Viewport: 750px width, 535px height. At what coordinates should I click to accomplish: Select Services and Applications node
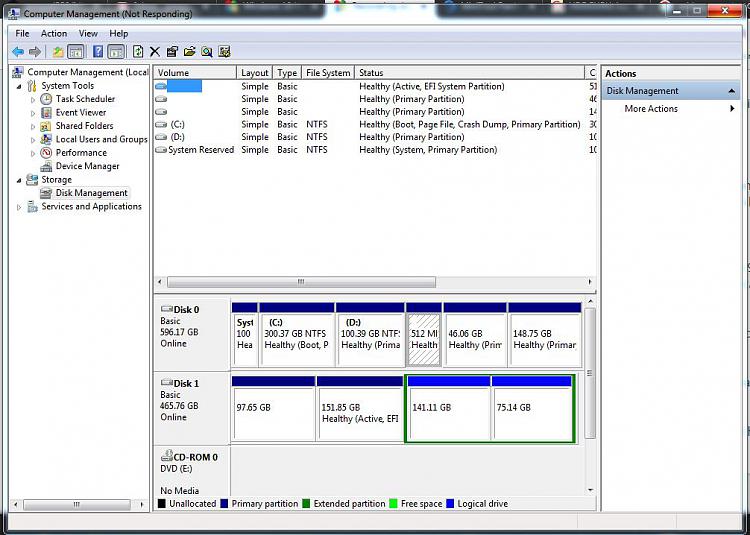(91, 207)
